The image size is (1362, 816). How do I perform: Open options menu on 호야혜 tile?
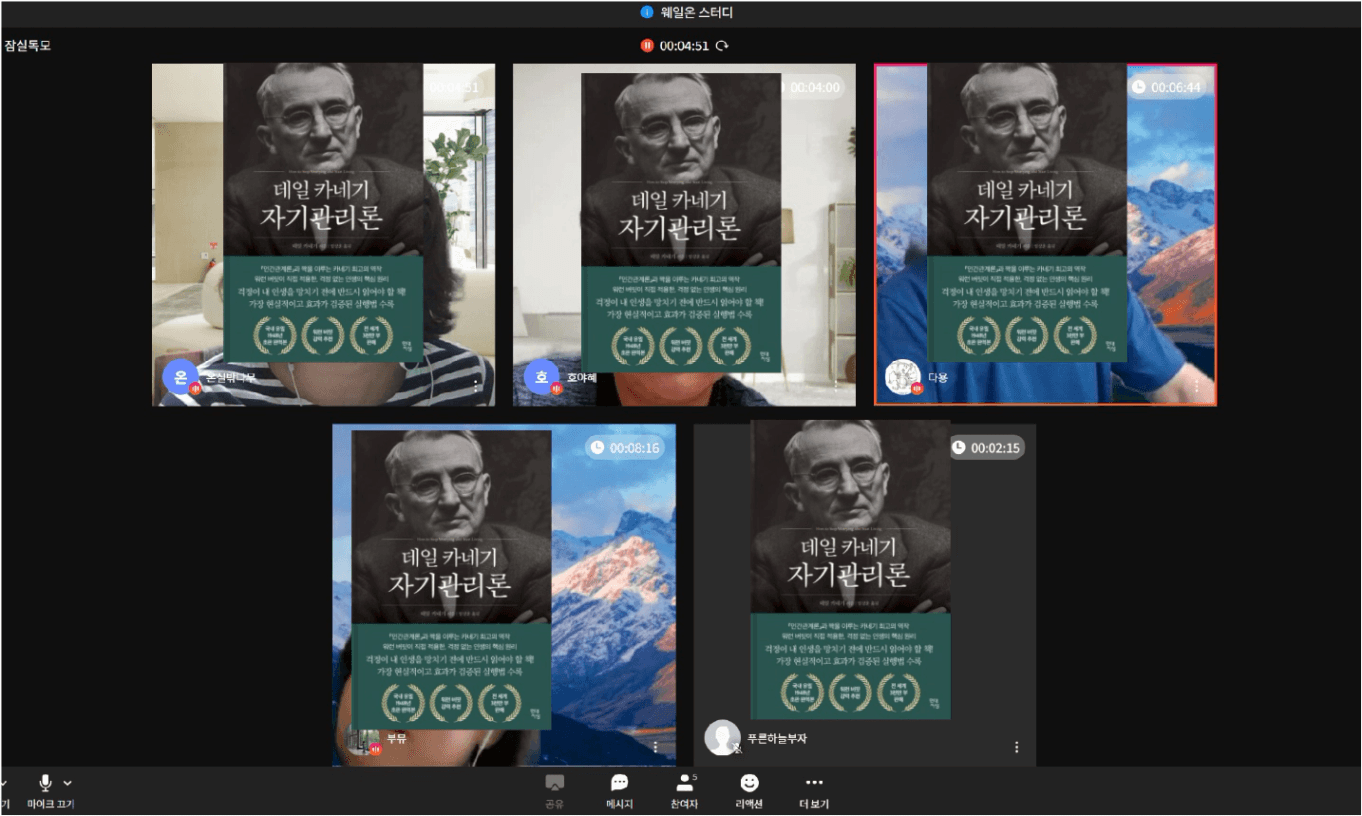[x=836, y=385]
